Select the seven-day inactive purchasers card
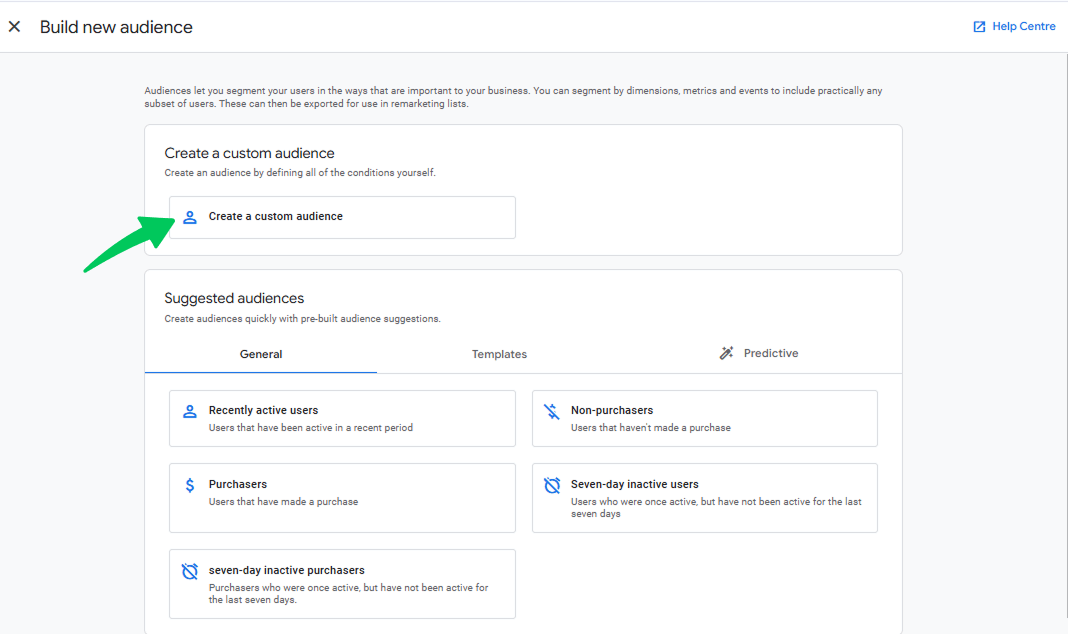The height and width of the screenshot is (634, 1068). click(x=342, y=584)
